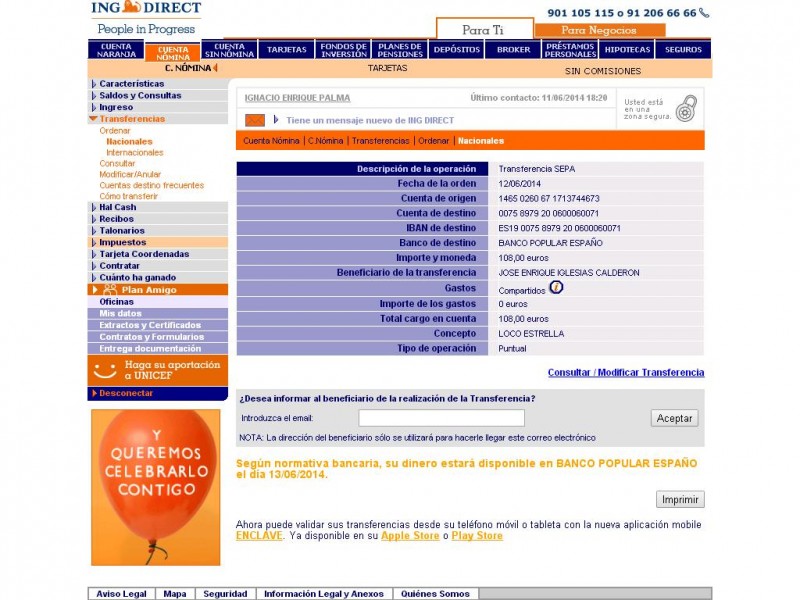Click the IGNACIO ENRIQUE PALMA name link
The width and height of the screenshot is (800, 600).
pyautogui.click(x=297, y=98)
